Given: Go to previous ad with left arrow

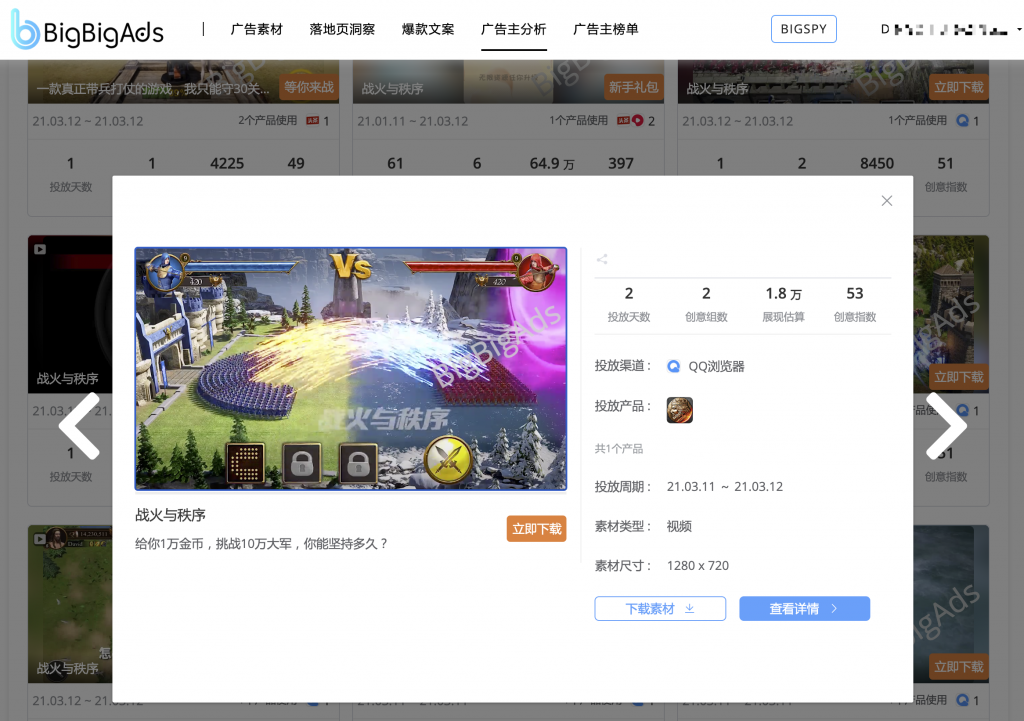Looking at the screenshot, I should pos(79,426).
